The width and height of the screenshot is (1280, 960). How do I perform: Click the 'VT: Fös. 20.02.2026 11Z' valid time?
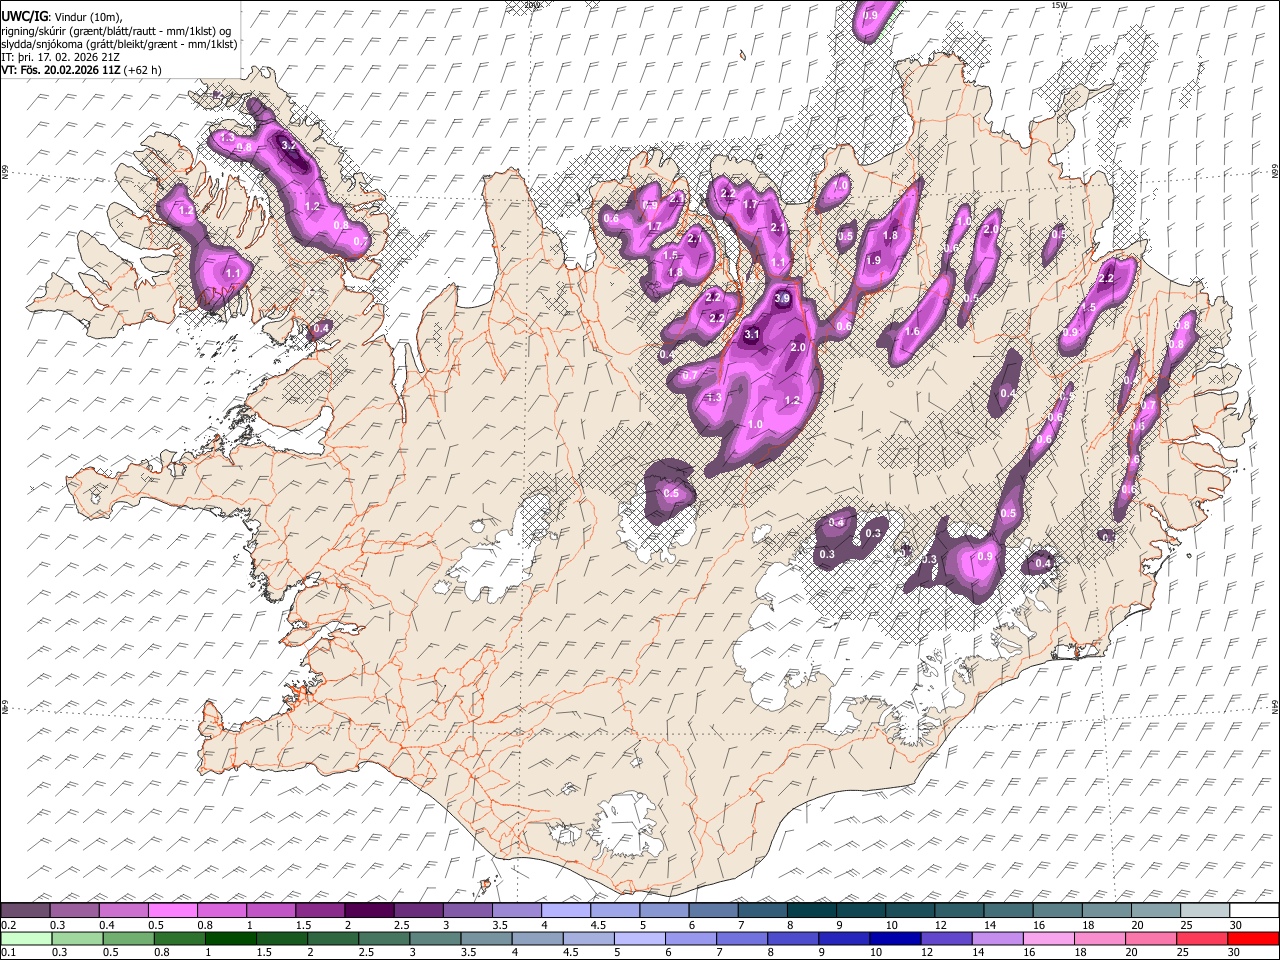[61, 70]
